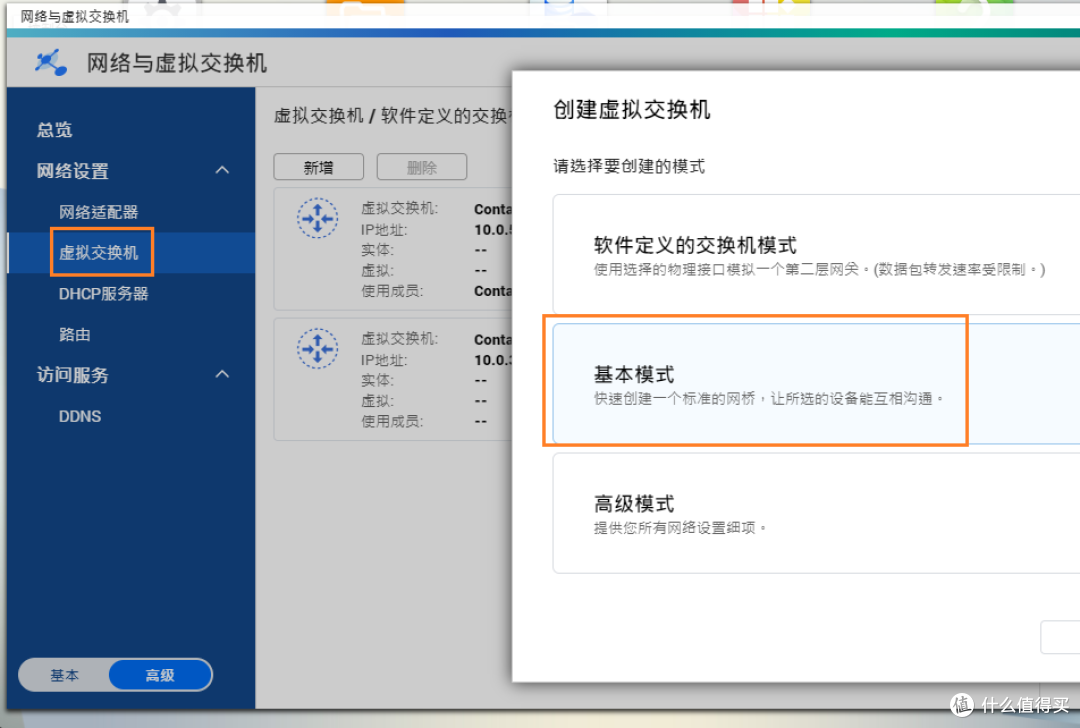
Task: Click the 网络与虚拟交换机 app header title
Action: click(x=176, y=63)
